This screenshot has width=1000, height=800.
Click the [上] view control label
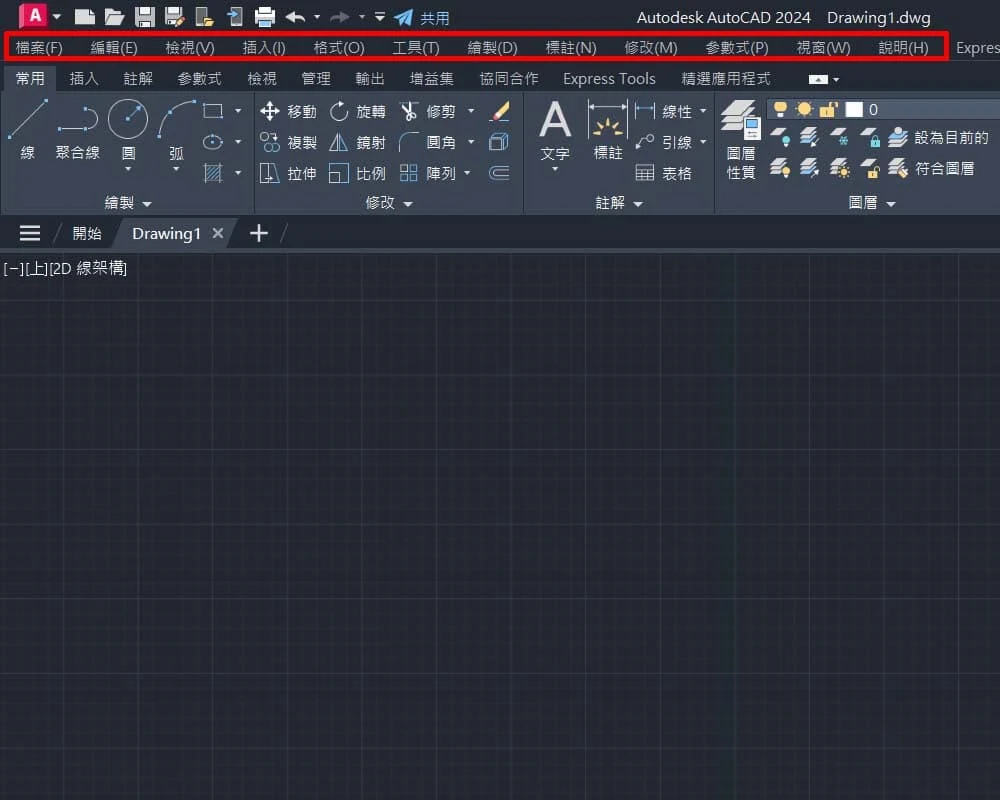[37, 269]
